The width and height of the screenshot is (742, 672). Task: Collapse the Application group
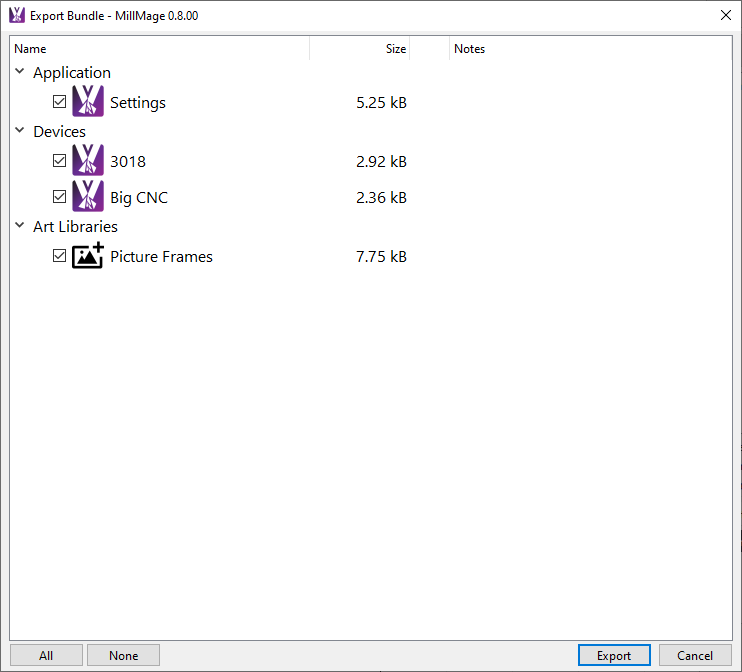click(20, 72)
